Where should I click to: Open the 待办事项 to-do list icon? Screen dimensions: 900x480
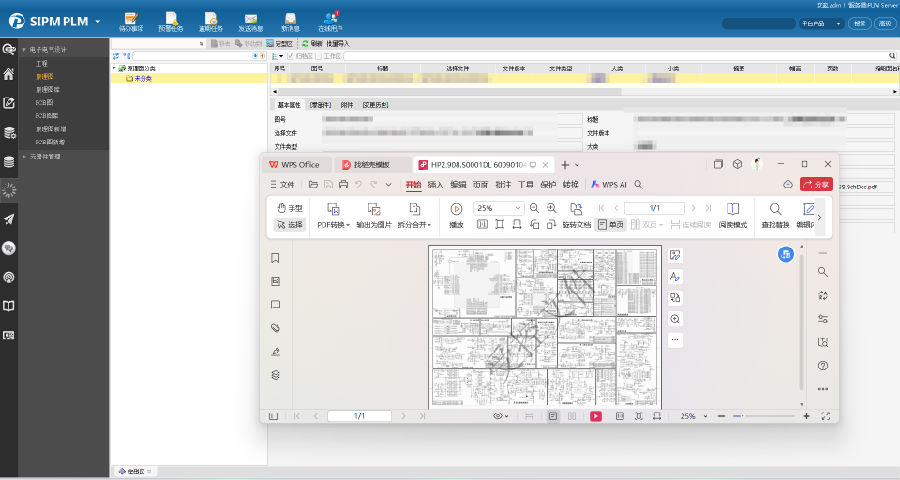click(130, 21)
